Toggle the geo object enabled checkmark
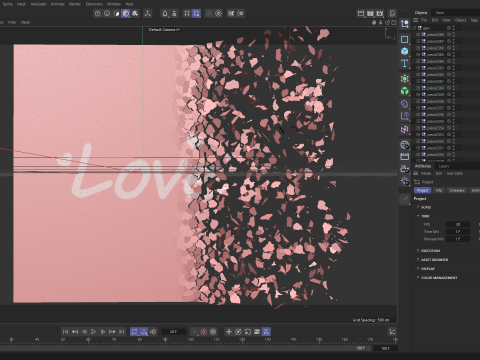The image size is (480, 360). coord(449,28)
